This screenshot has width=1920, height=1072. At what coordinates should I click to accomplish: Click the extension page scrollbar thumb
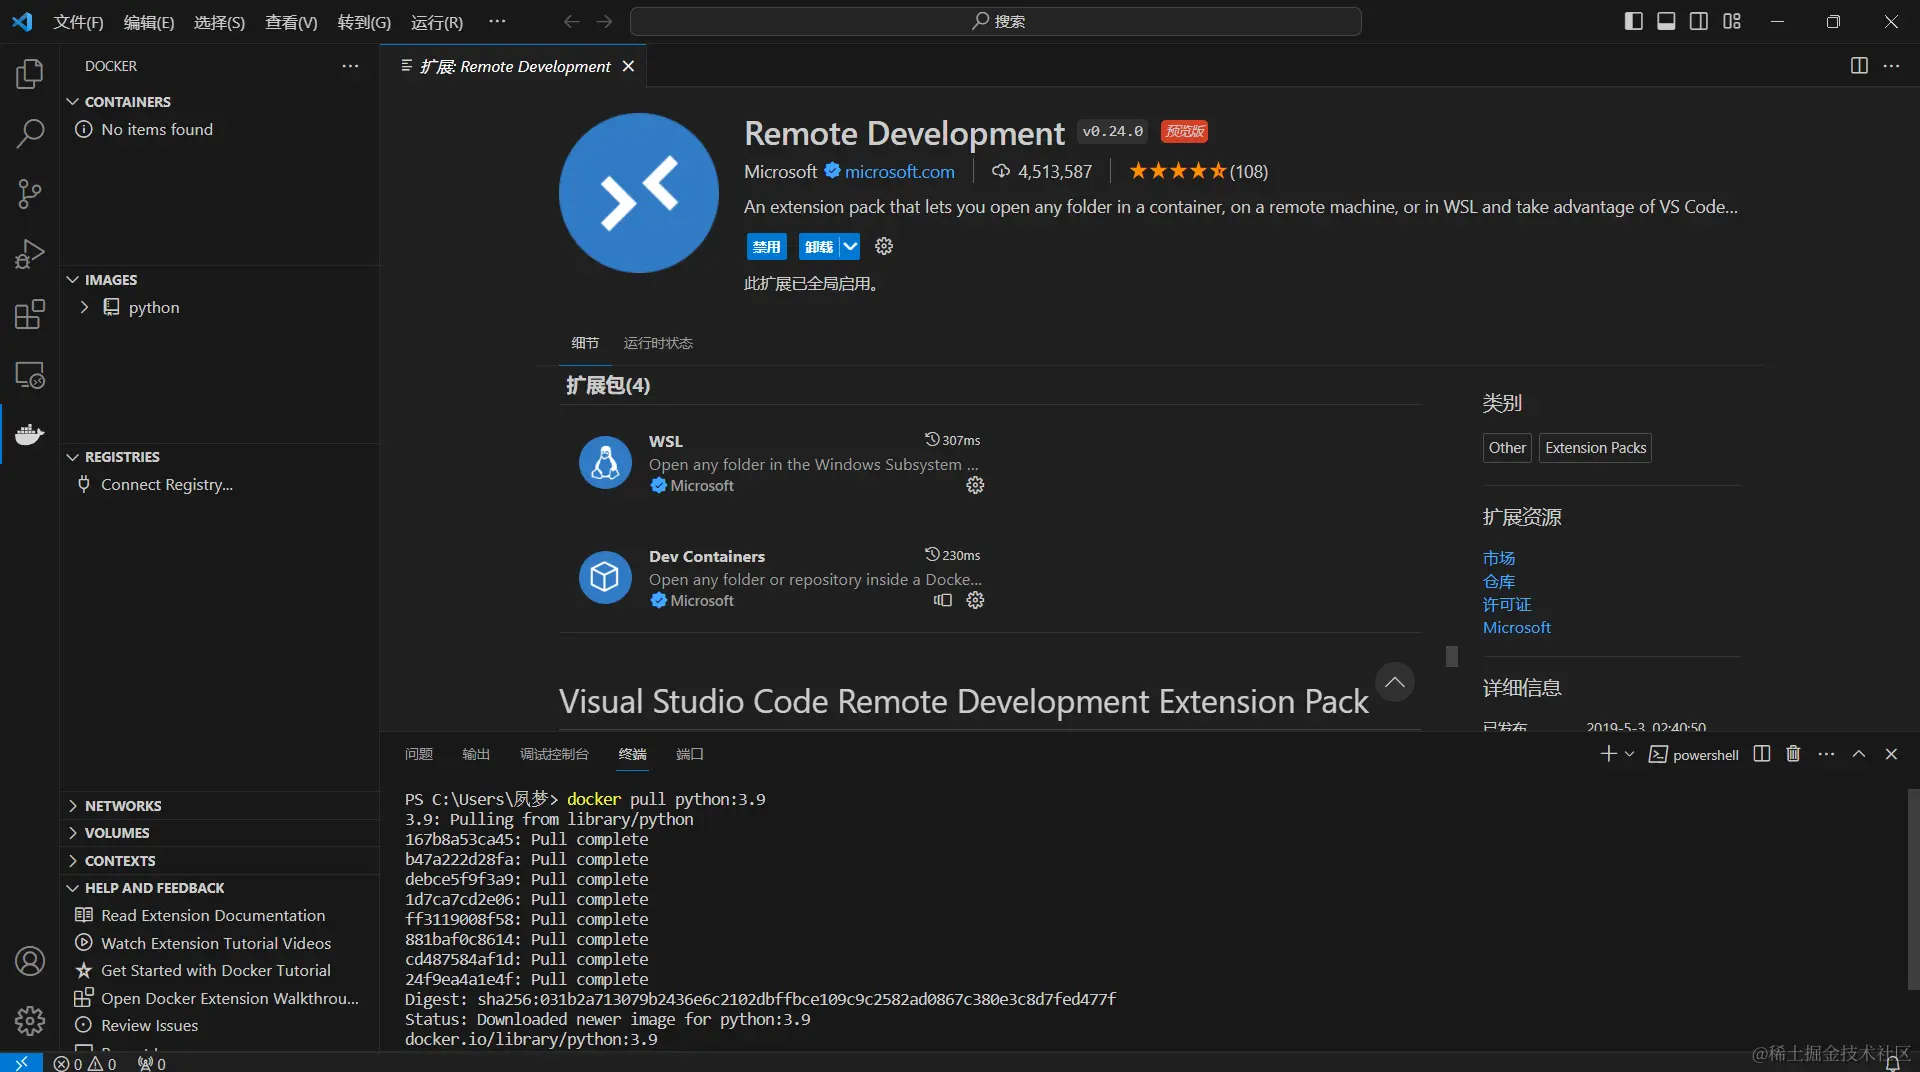pos(1452,656)
